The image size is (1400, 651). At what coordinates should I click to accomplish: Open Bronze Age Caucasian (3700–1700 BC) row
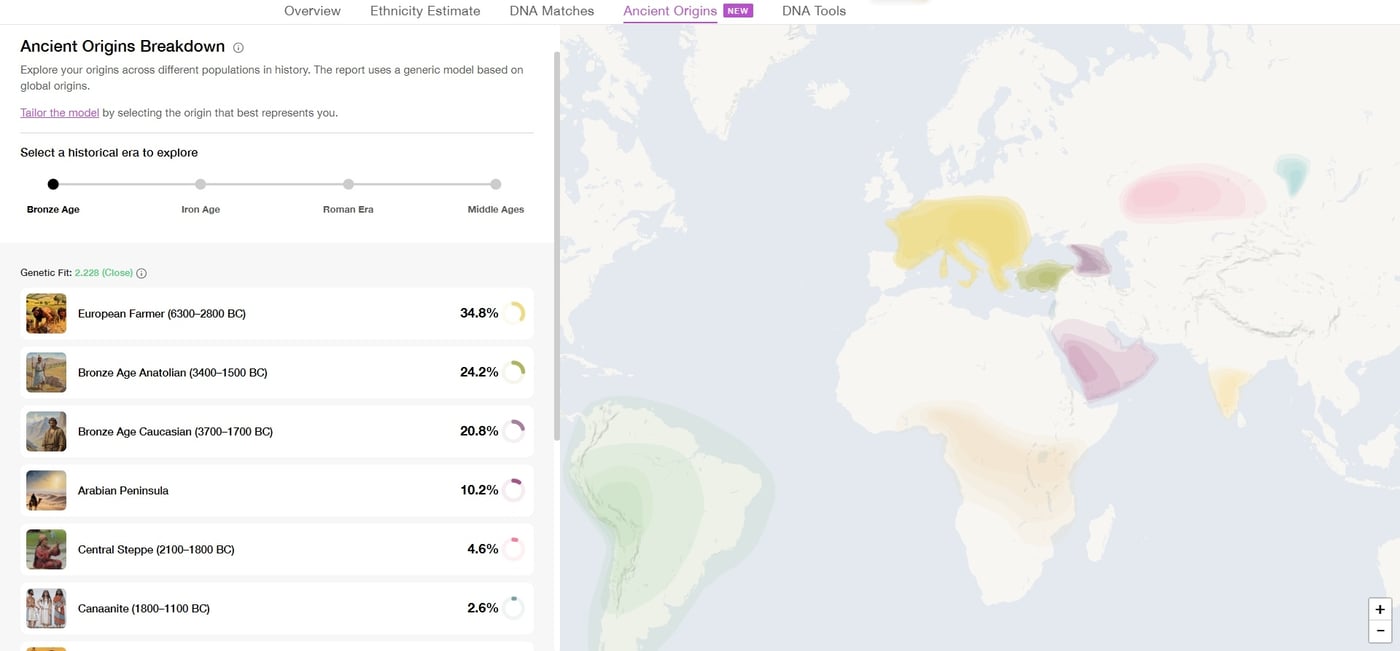[x=277, y=431]
